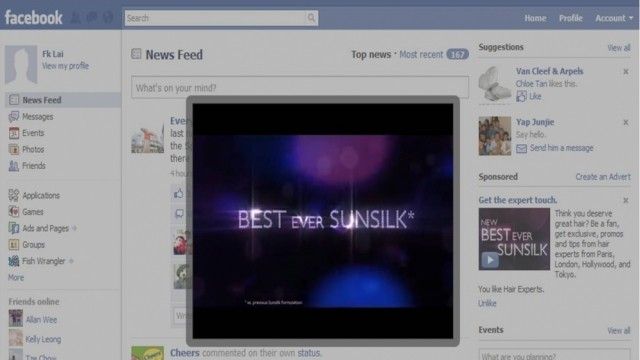Click the 367 new stories badge
Screen dimensions: 640x360
tap(457, 54)
